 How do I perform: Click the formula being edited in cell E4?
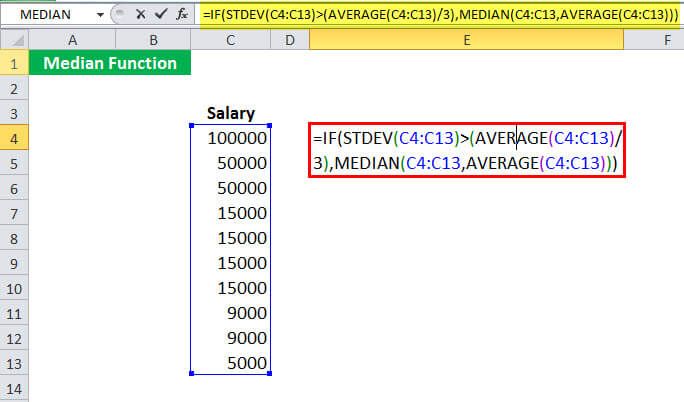467,150
